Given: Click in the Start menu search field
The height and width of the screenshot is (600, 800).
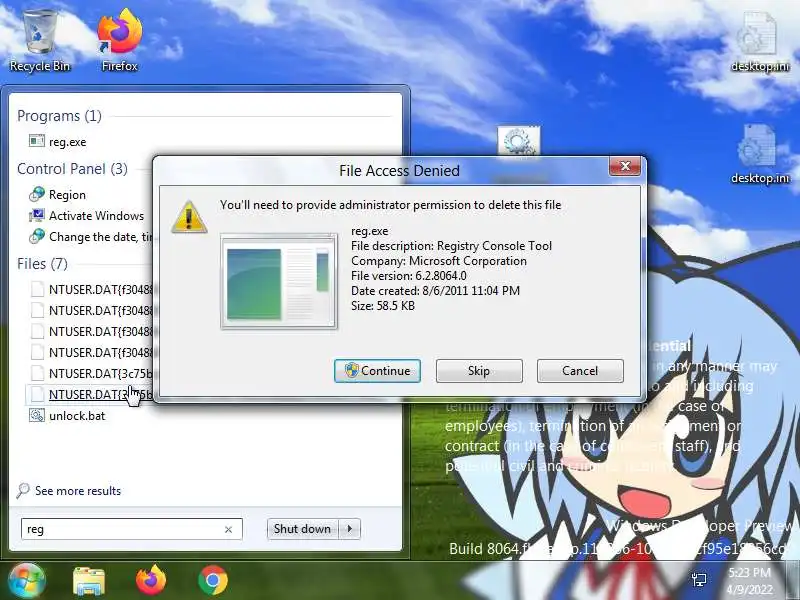Looking at the screenshot, I should (x=132, y=529).
